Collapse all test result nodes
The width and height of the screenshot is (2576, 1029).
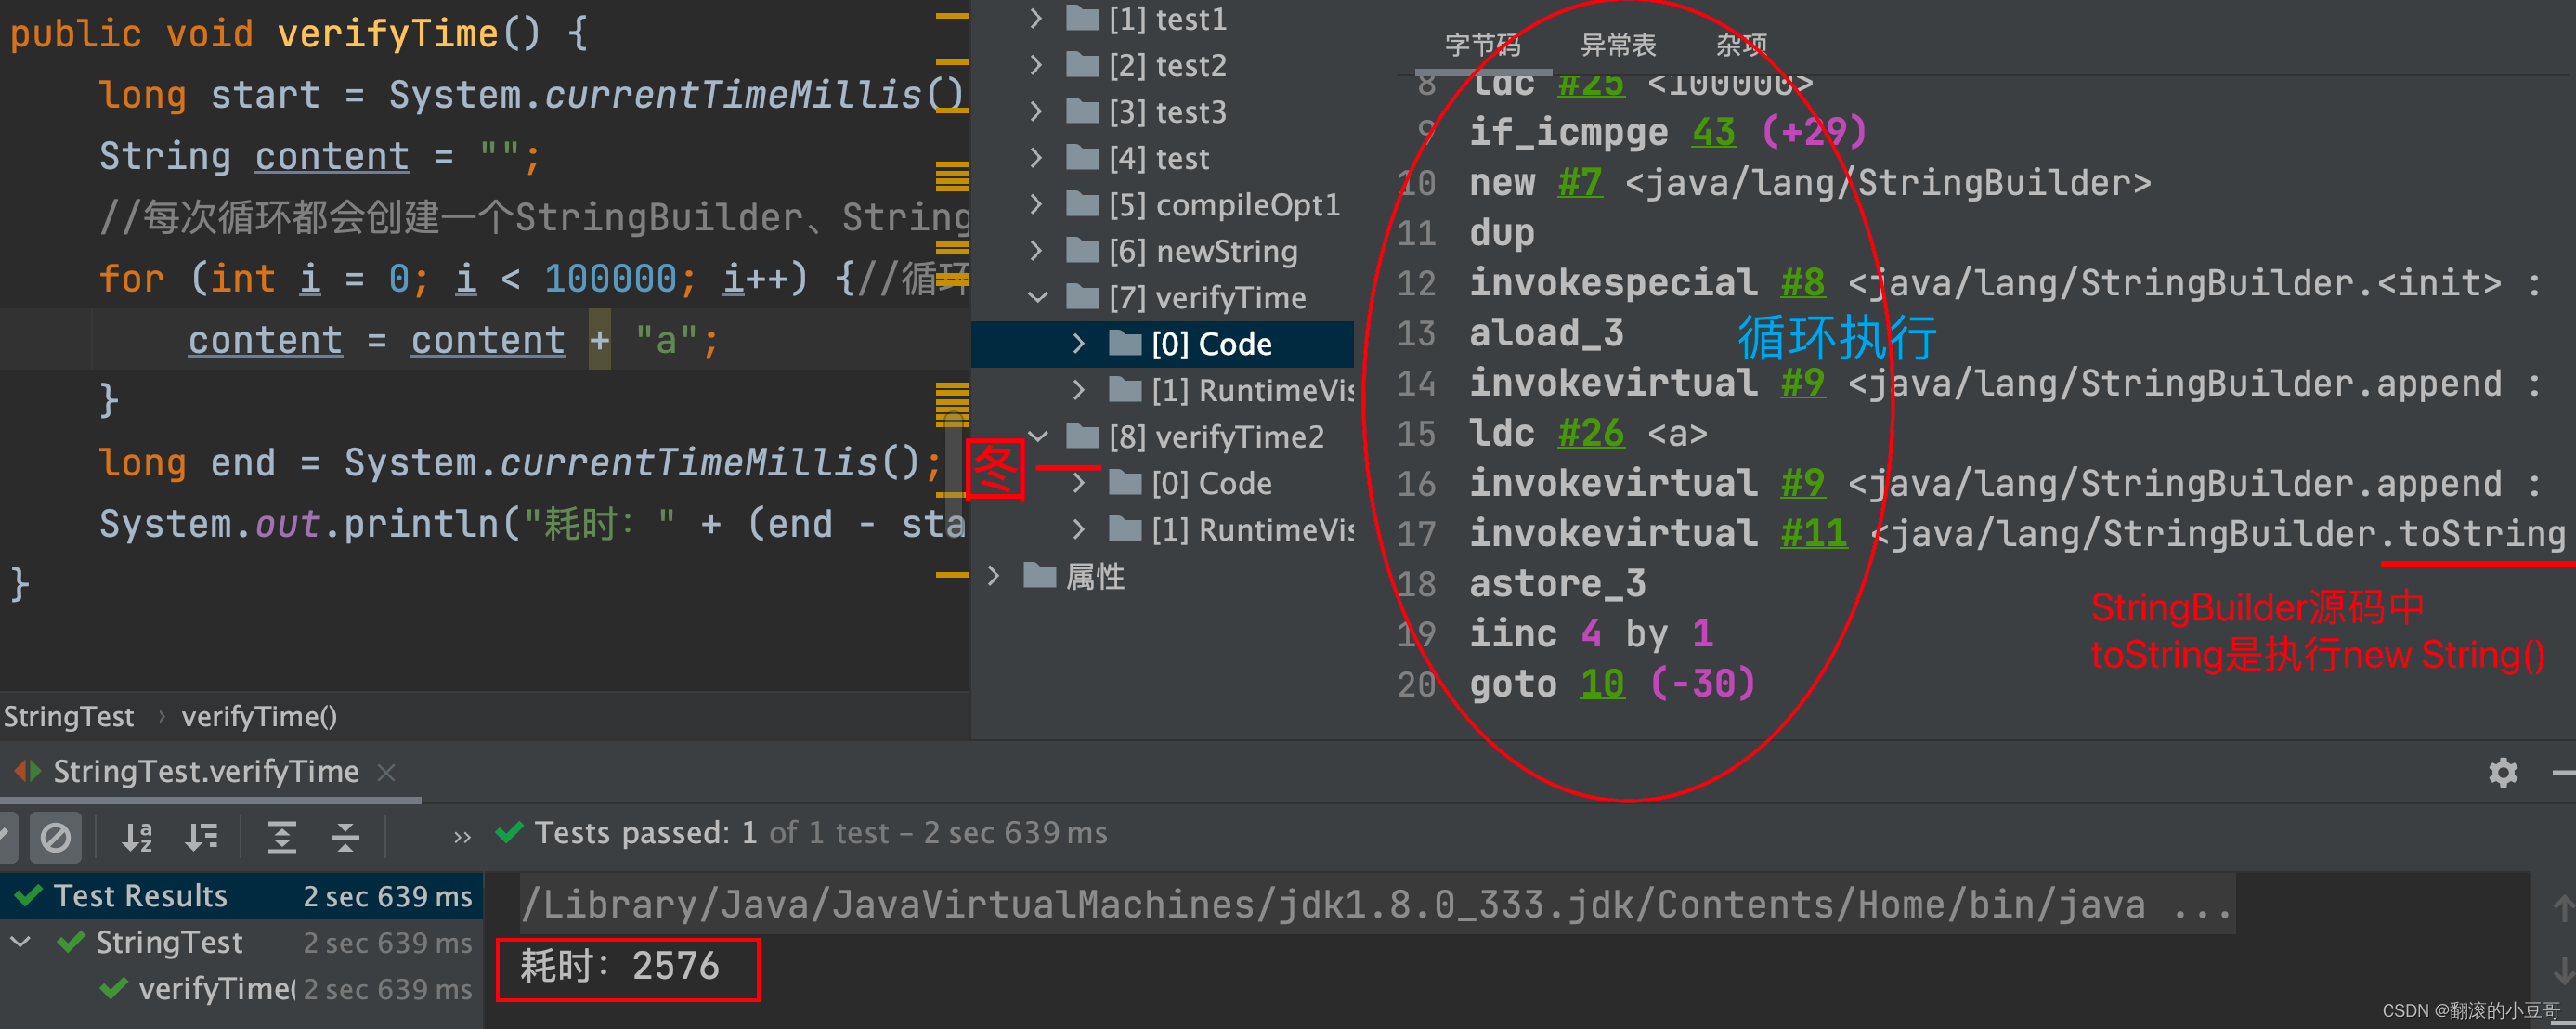click(345, 837)
